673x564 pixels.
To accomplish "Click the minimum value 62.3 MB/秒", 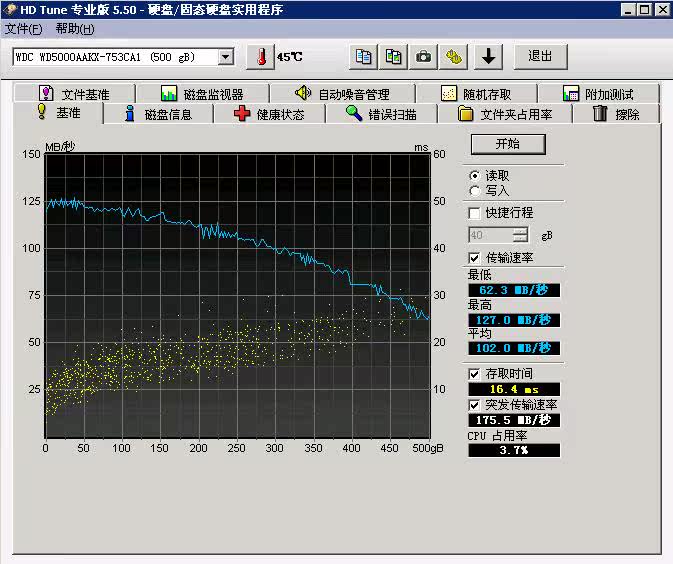I will click(514, 290).
